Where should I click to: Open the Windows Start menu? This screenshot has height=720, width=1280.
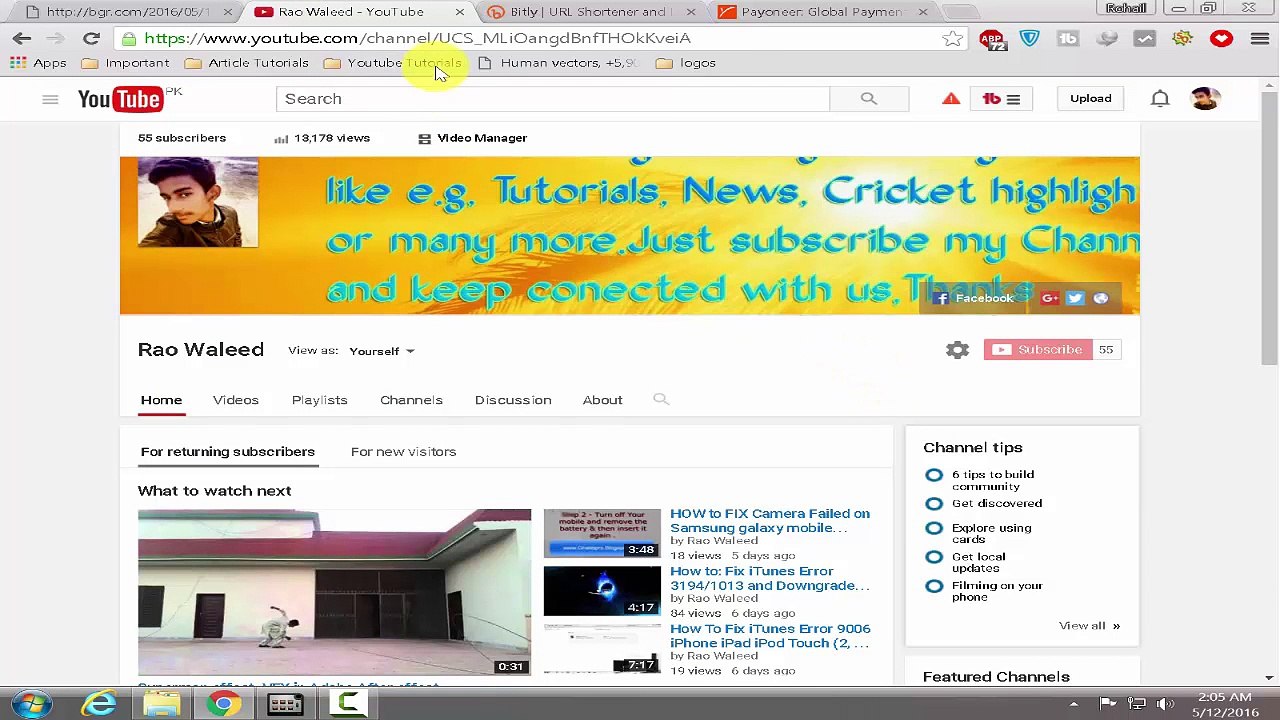(x=32, y=704)
